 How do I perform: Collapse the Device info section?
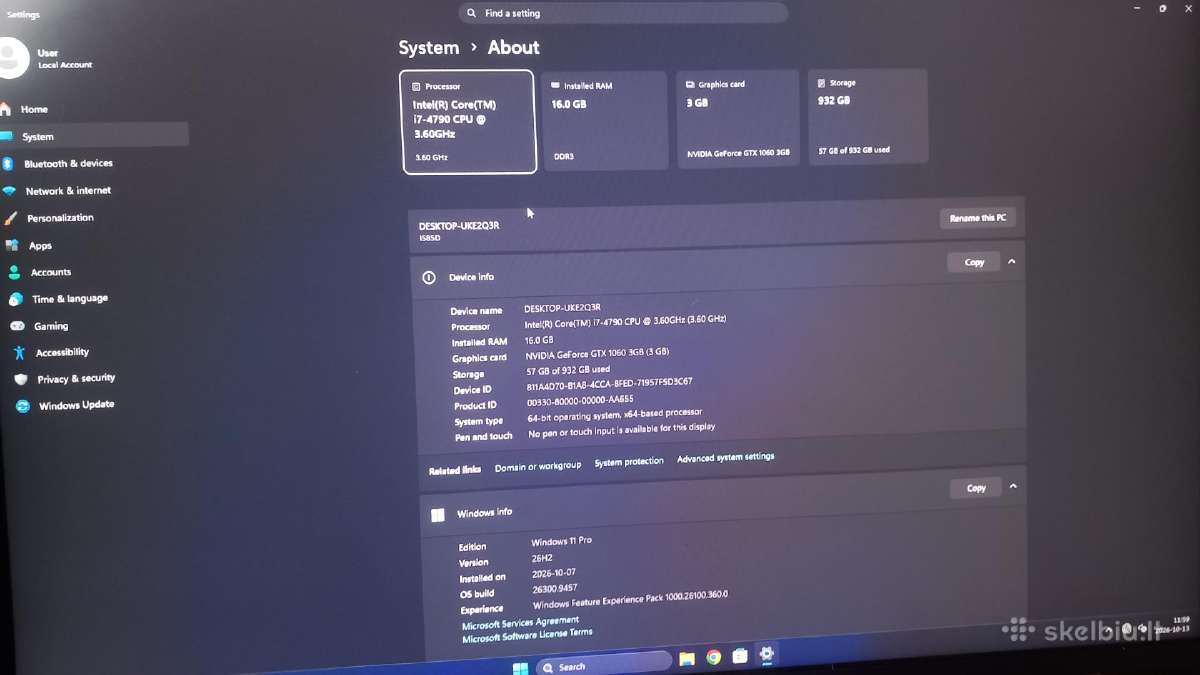click(1012, 262)
